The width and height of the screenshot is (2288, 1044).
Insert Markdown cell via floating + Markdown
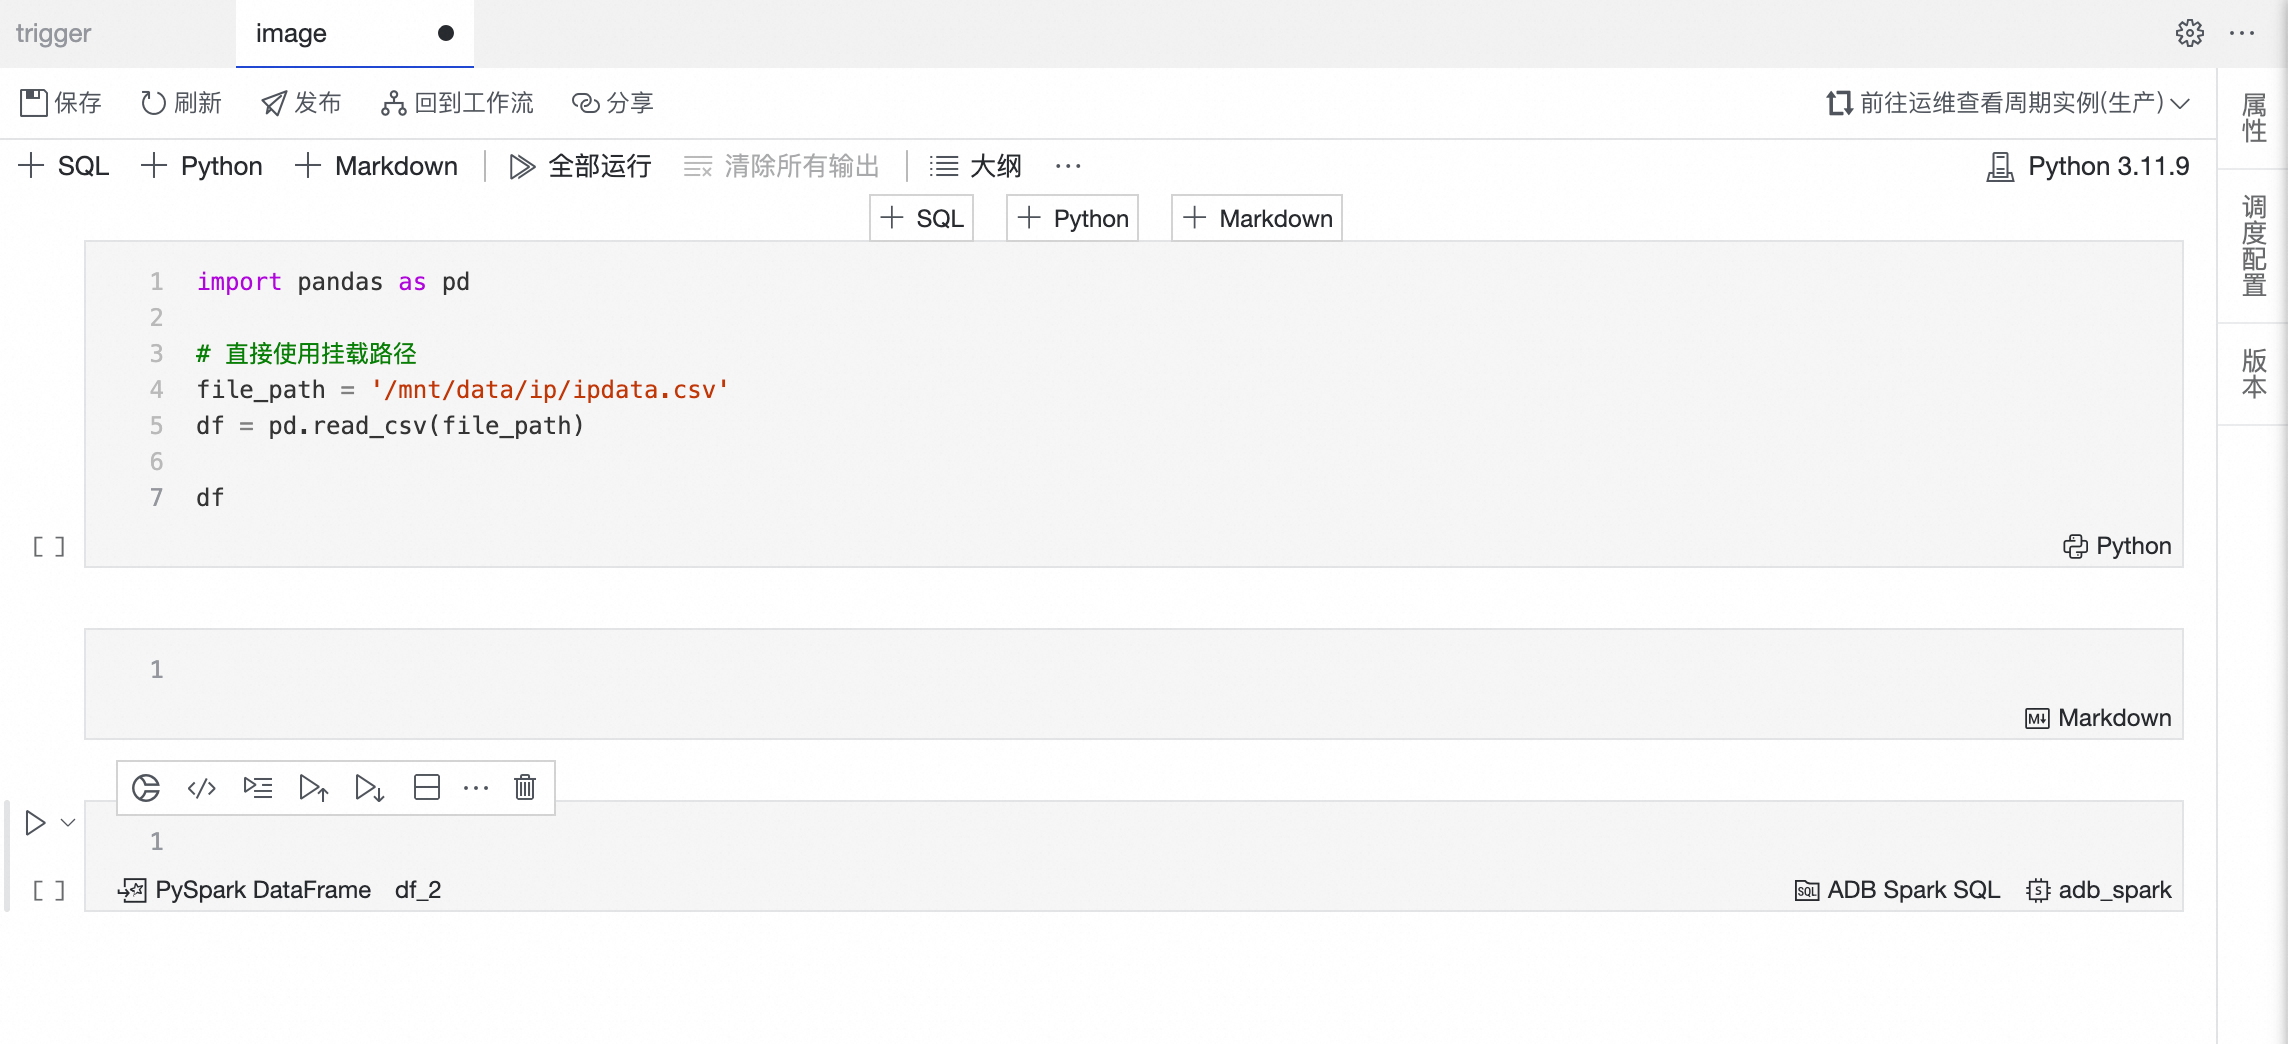[x=1257, y=218]
